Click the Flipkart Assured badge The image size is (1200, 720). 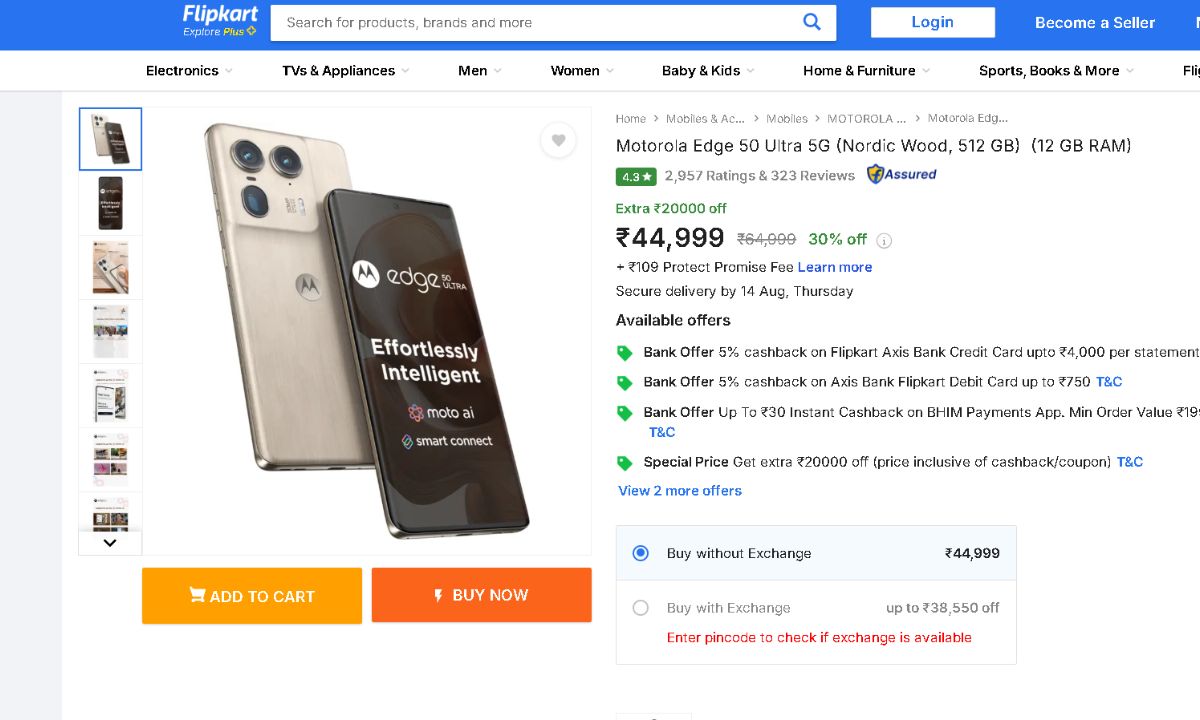tap(901, 174)
